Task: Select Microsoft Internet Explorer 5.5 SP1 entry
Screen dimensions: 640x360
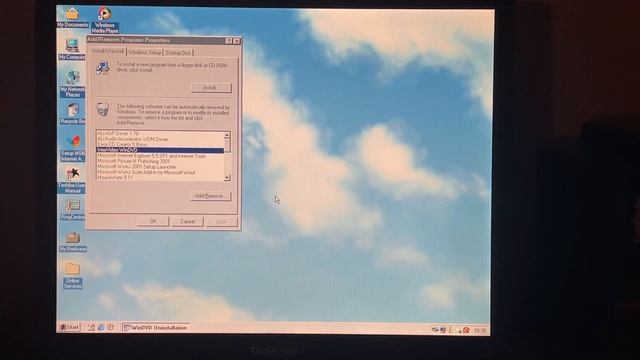Action: [x=160, y=156]
